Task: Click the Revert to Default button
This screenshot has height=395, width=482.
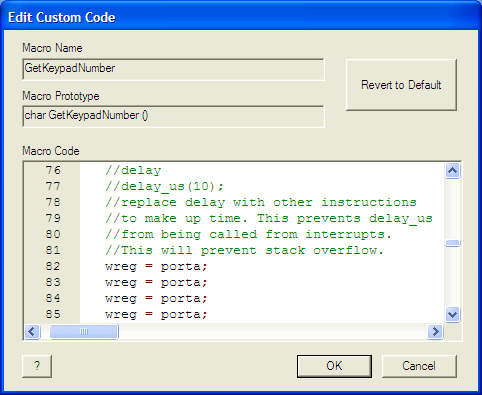Action: [401, 85]
